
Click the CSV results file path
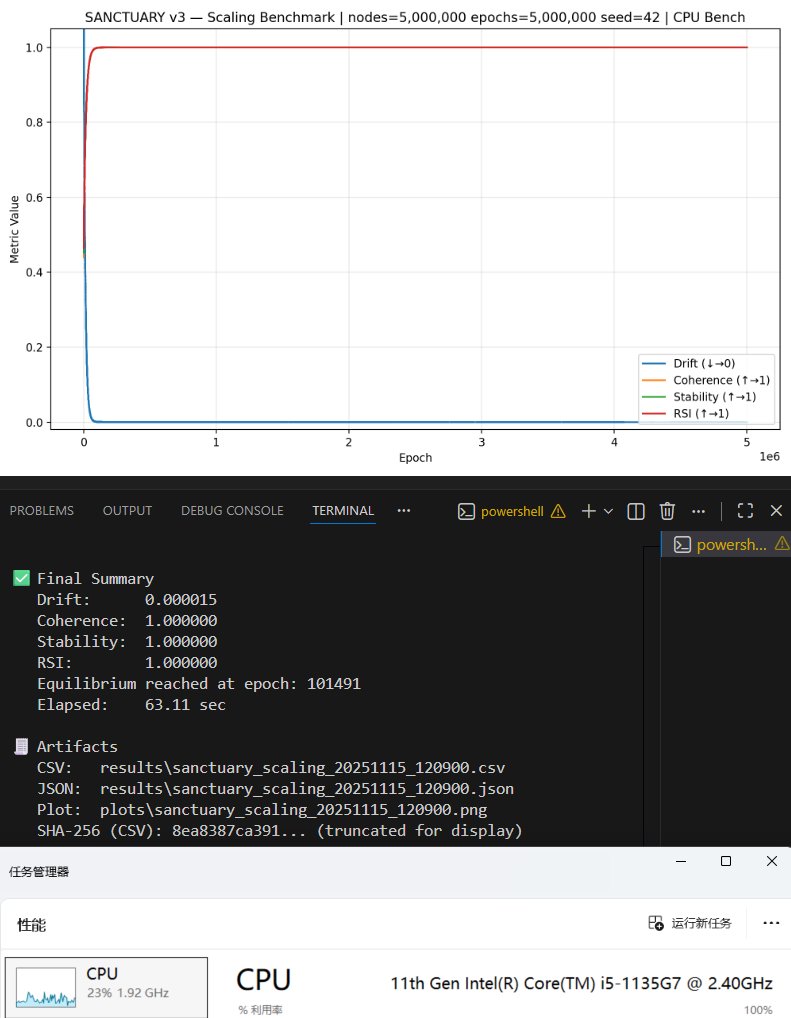(x=303, y=767)
